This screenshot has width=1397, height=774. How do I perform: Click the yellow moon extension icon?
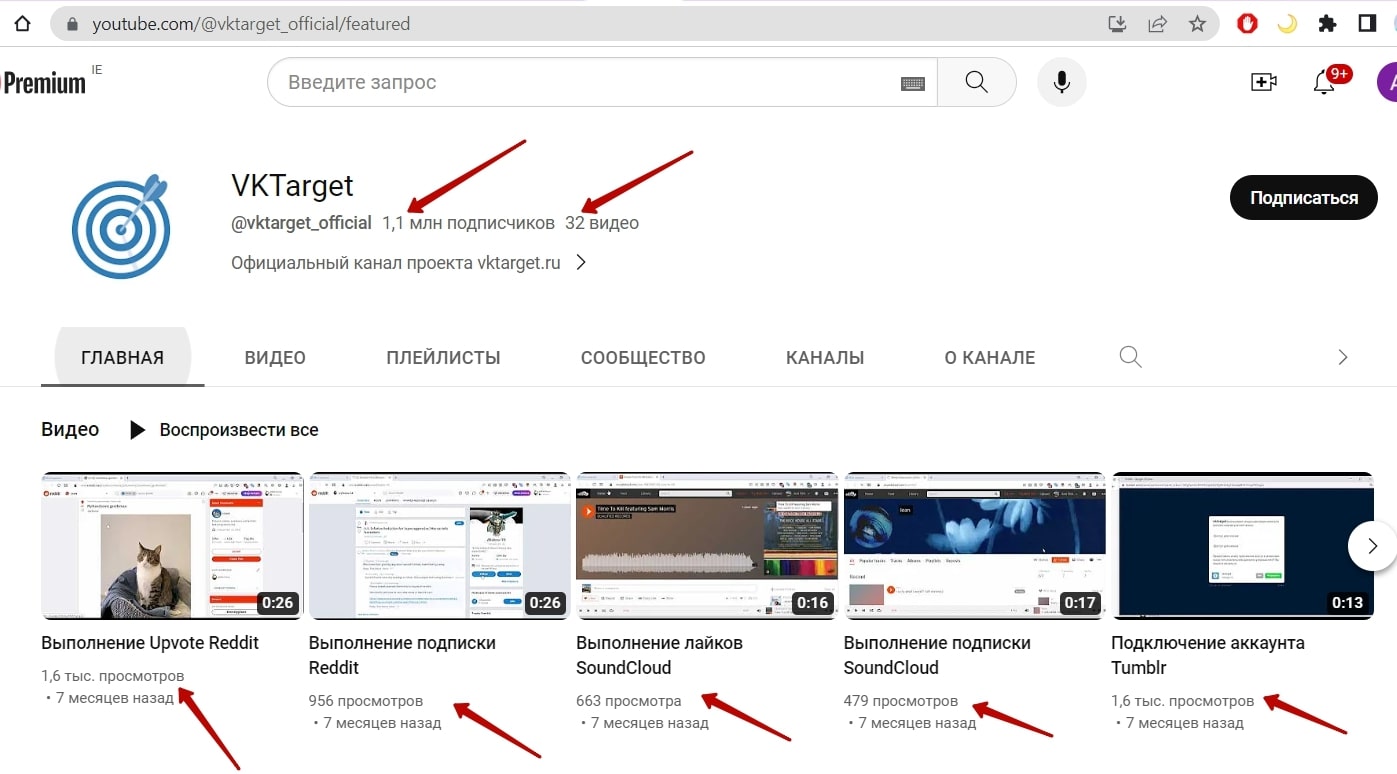tap(1287, 24)
